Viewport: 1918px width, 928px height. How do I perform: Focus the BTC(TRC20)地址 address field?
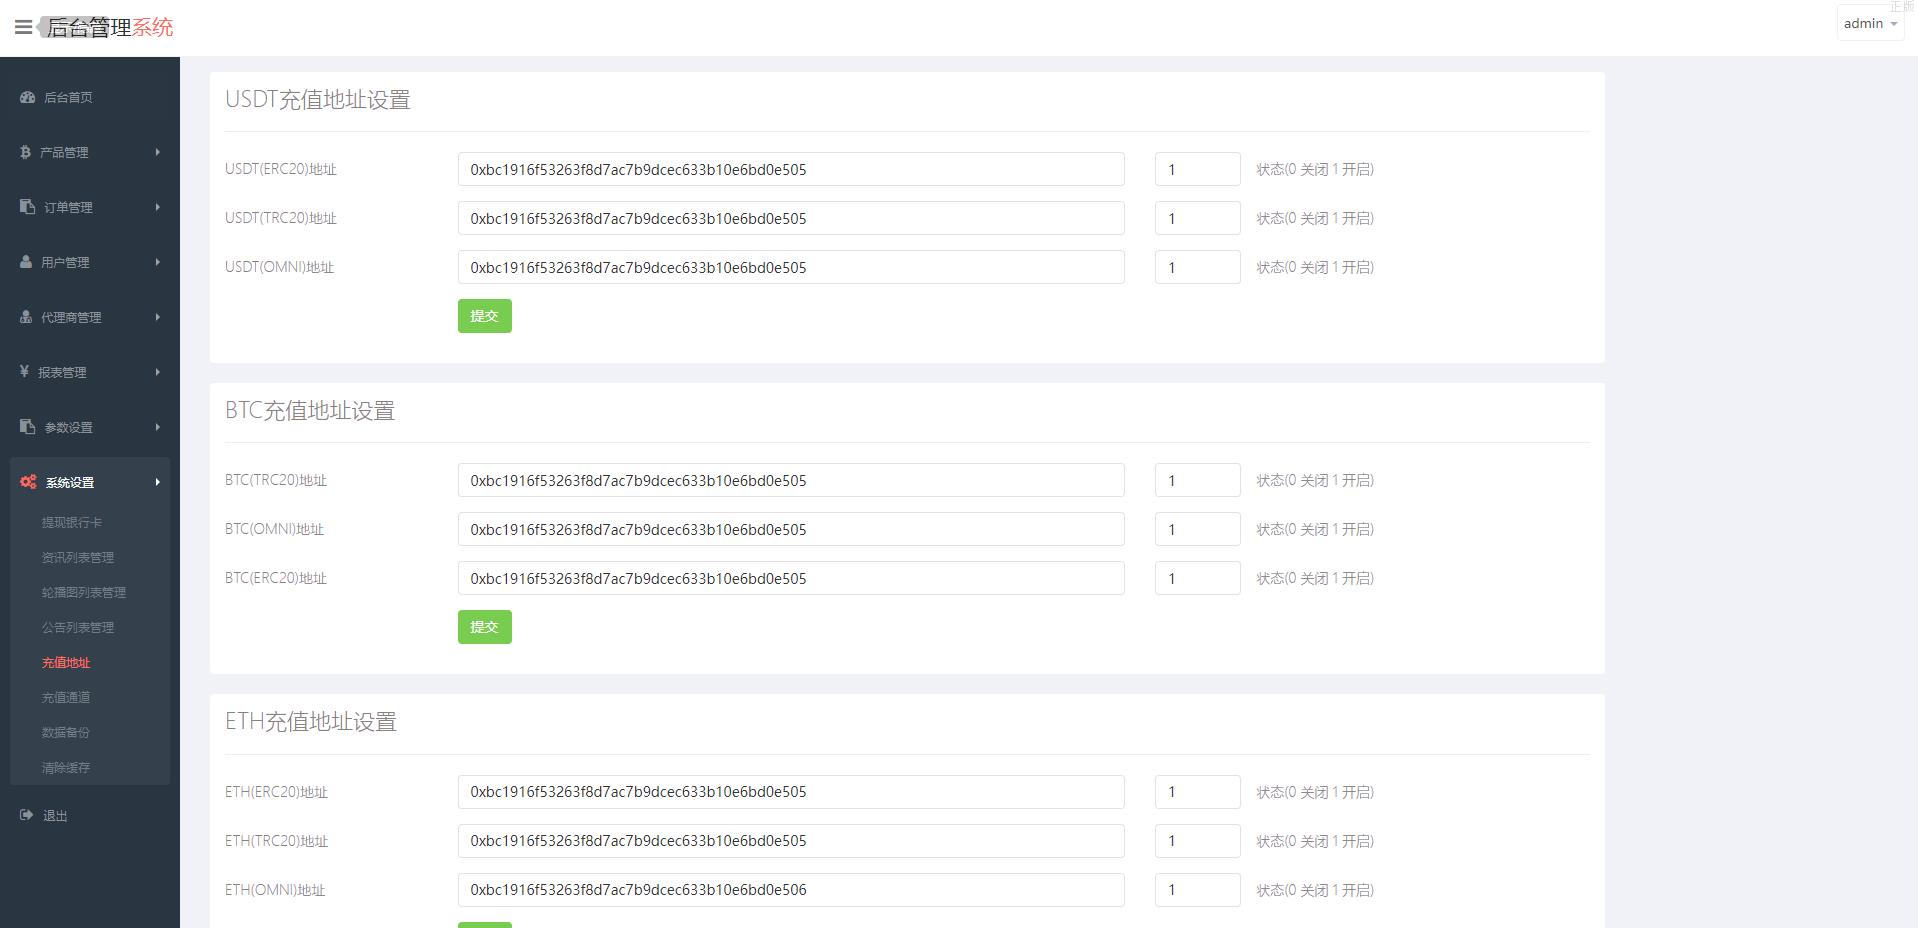(x=791, y=480)
